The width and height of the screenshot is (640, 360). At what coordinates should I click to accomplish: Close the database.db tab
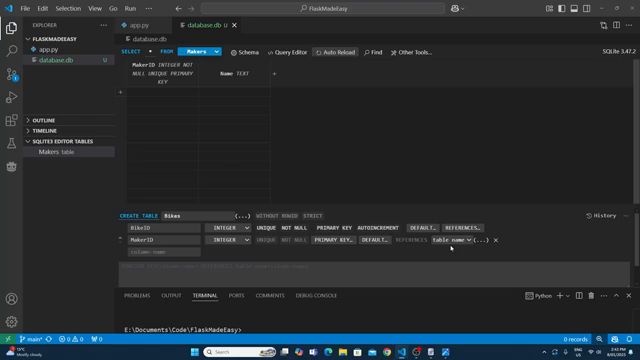click(x=234, y=25)
